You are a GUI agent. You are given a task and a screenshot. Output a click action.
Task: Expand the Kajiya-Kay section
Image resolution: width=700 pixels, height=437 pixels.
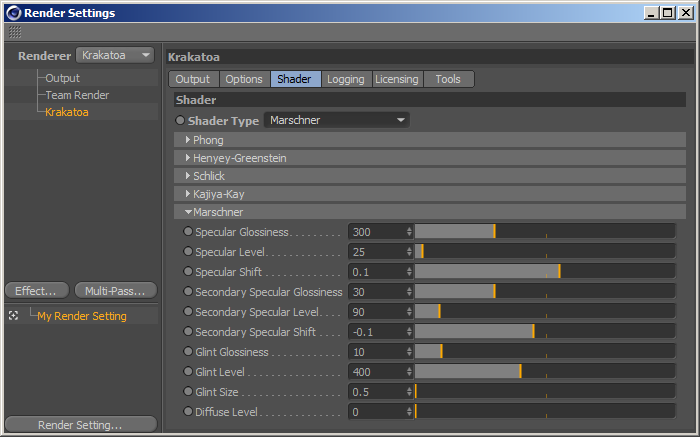tap(429, 194)
